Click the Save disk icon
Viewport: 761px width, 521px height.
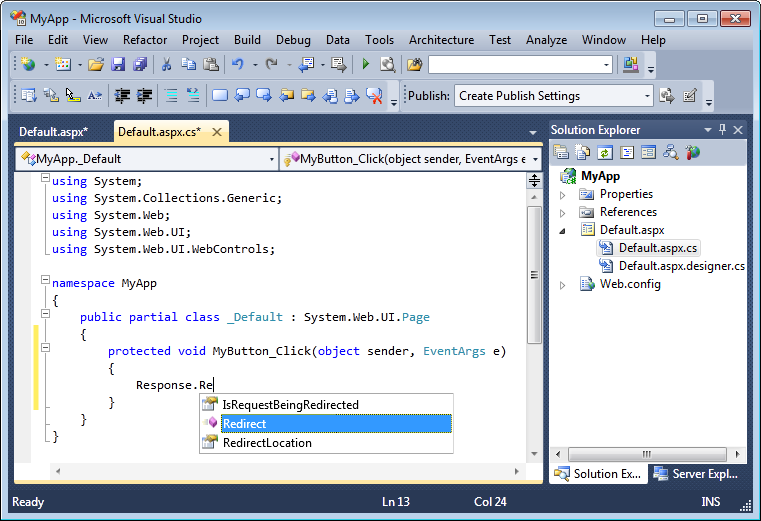[x=118, y=64]
